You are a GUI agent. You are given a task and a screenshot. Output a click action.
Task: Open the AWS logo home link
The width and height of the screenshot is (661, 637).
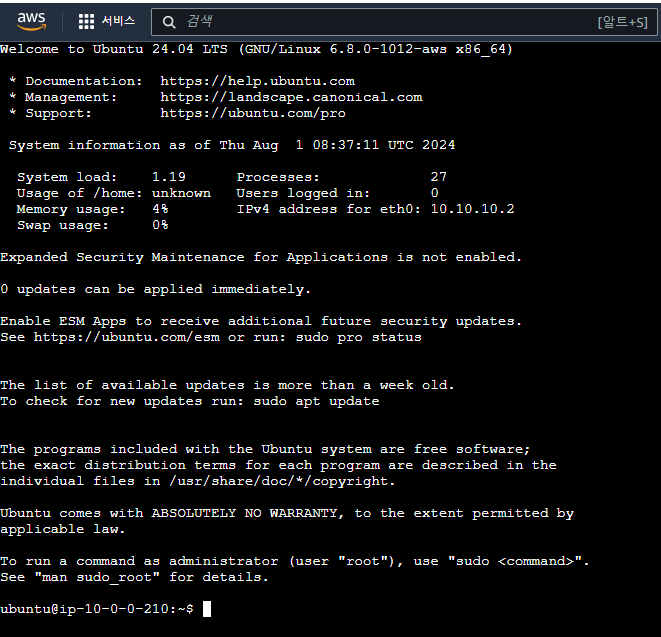pos(32,22)
